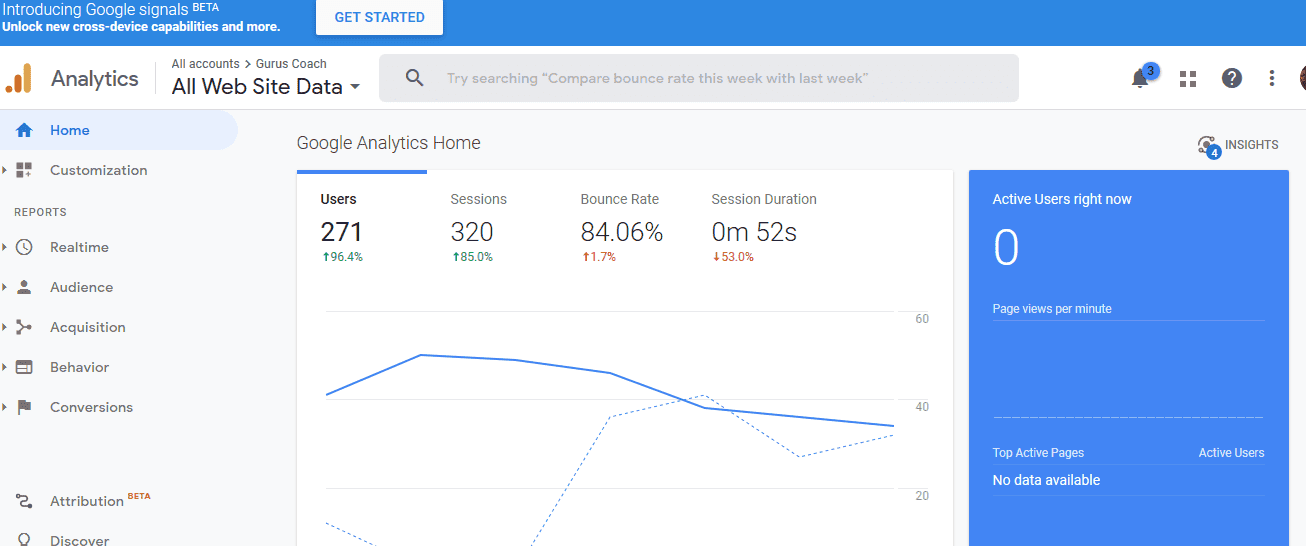The height and width of the screenshot is (546, 1306).
Task: Click the 84.06% bounce rate value
Action: pyautogui.click(x=622, y=232)
